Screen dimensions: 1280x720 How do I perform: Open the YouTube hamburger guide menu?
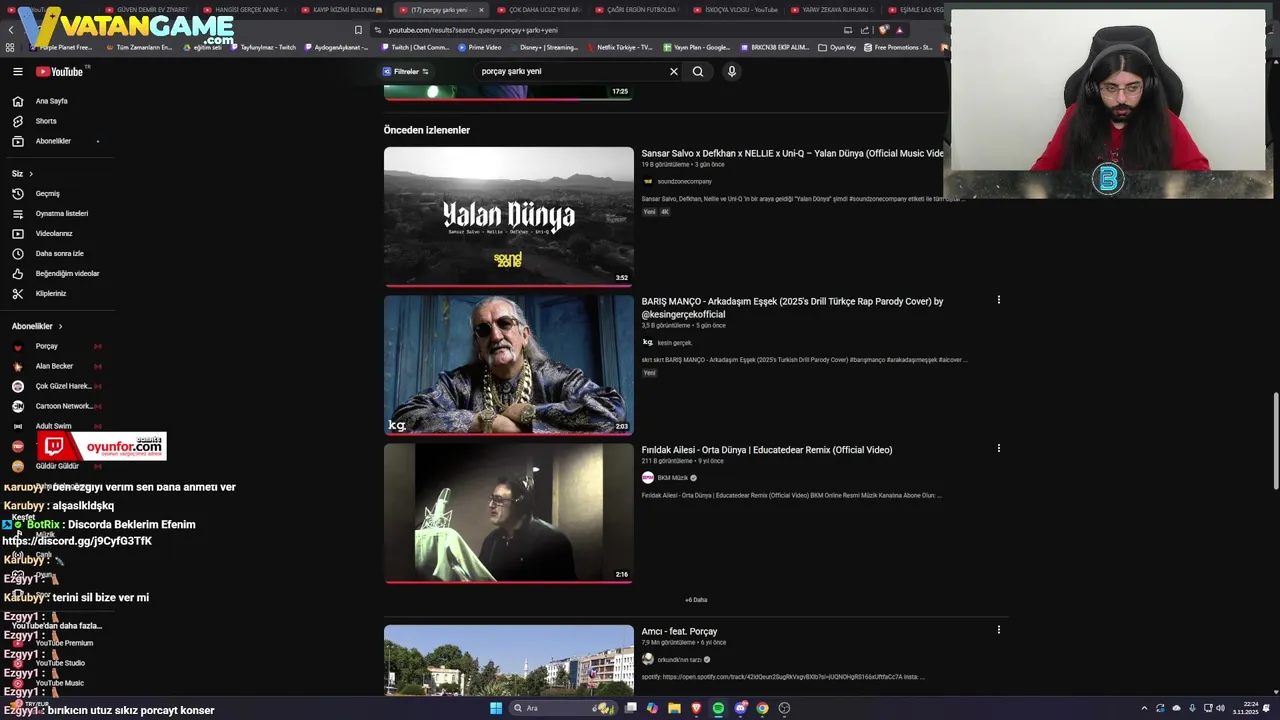tap(17, 72)
